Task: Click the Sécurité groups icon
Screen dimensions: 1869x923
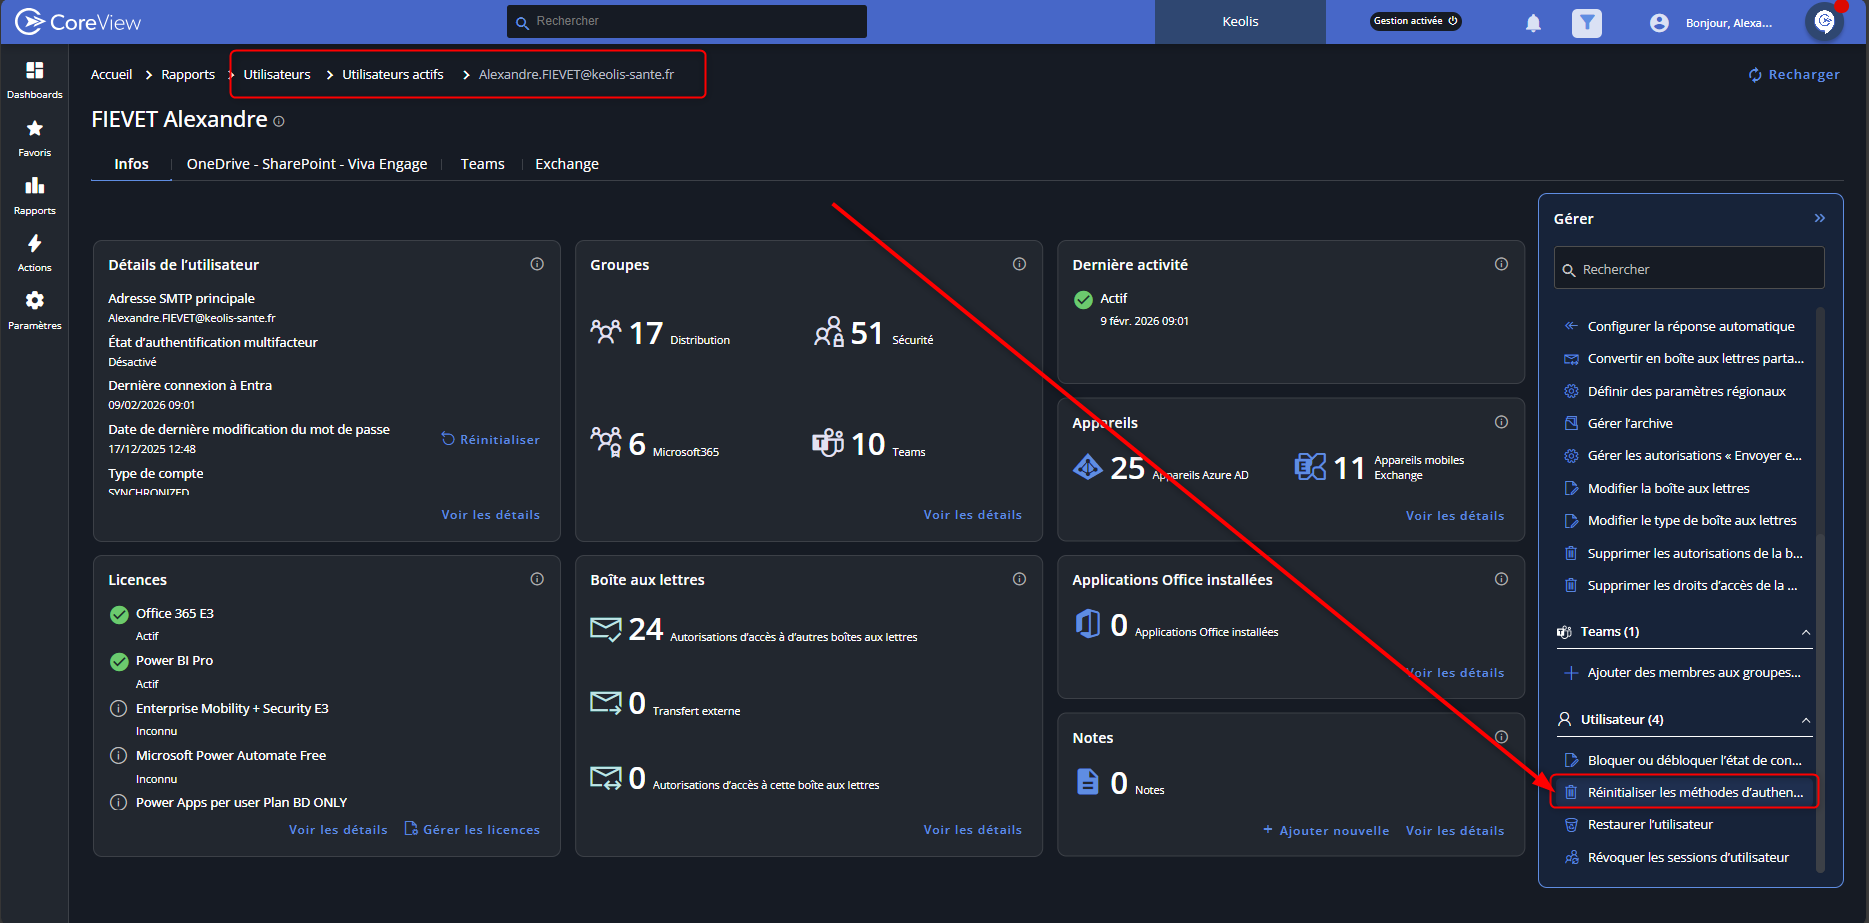Action: click(x=829, y=331)
